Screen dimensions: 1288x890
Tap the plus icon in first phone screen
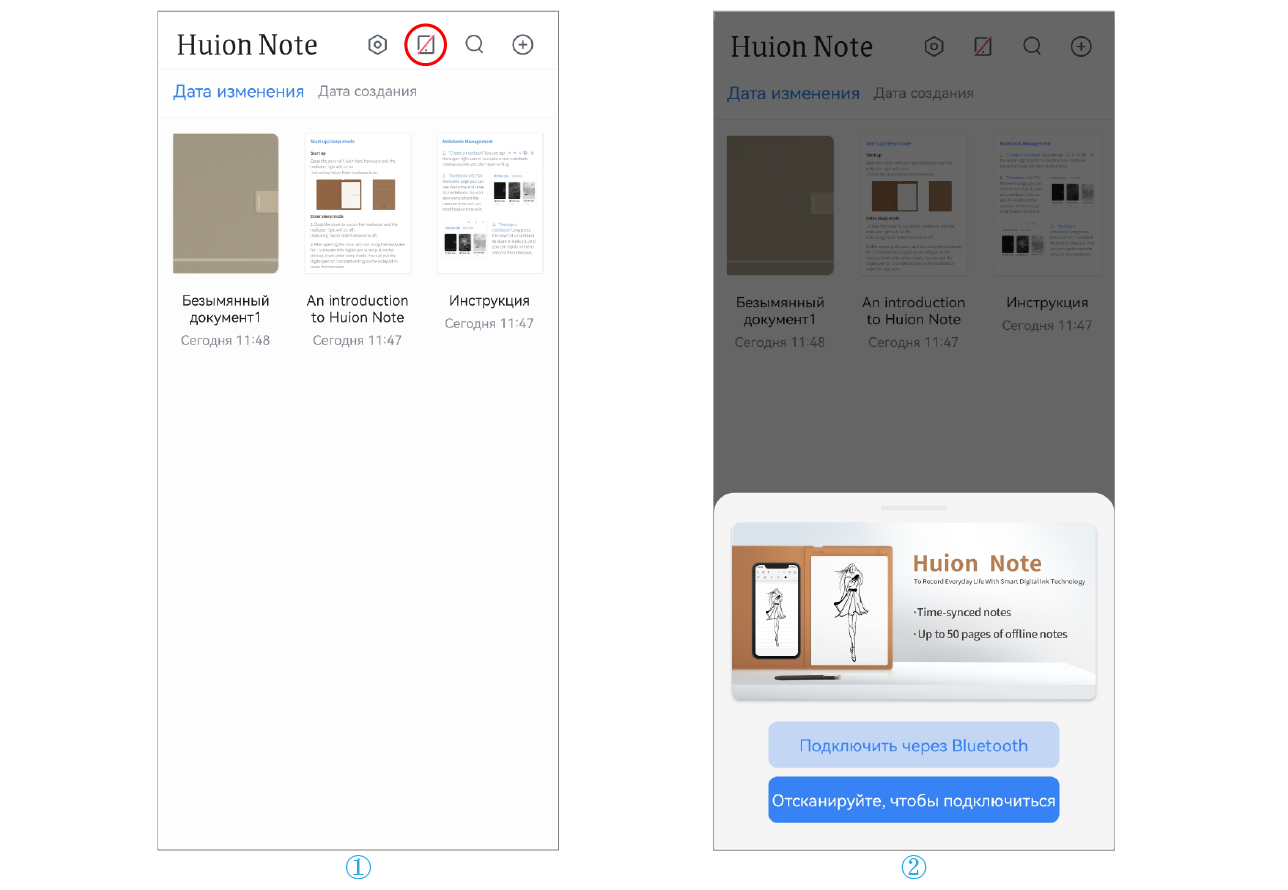(x=523, y=45)
